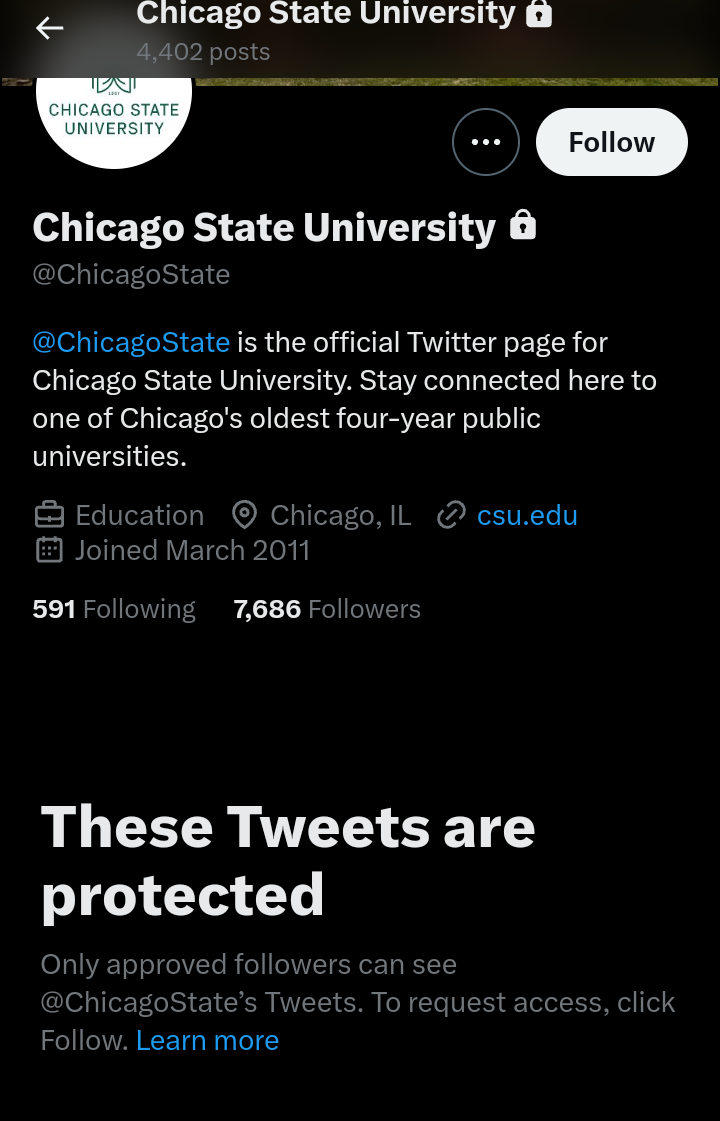
Task: Click the Chicago, IL location text
Action: pyautogui.click(x=340, y=515)
